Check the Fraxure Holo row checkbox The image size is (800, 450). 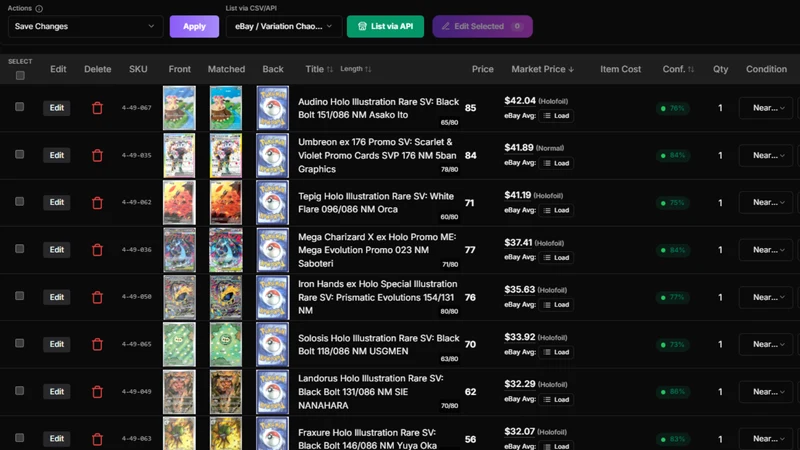click(19, 438)
